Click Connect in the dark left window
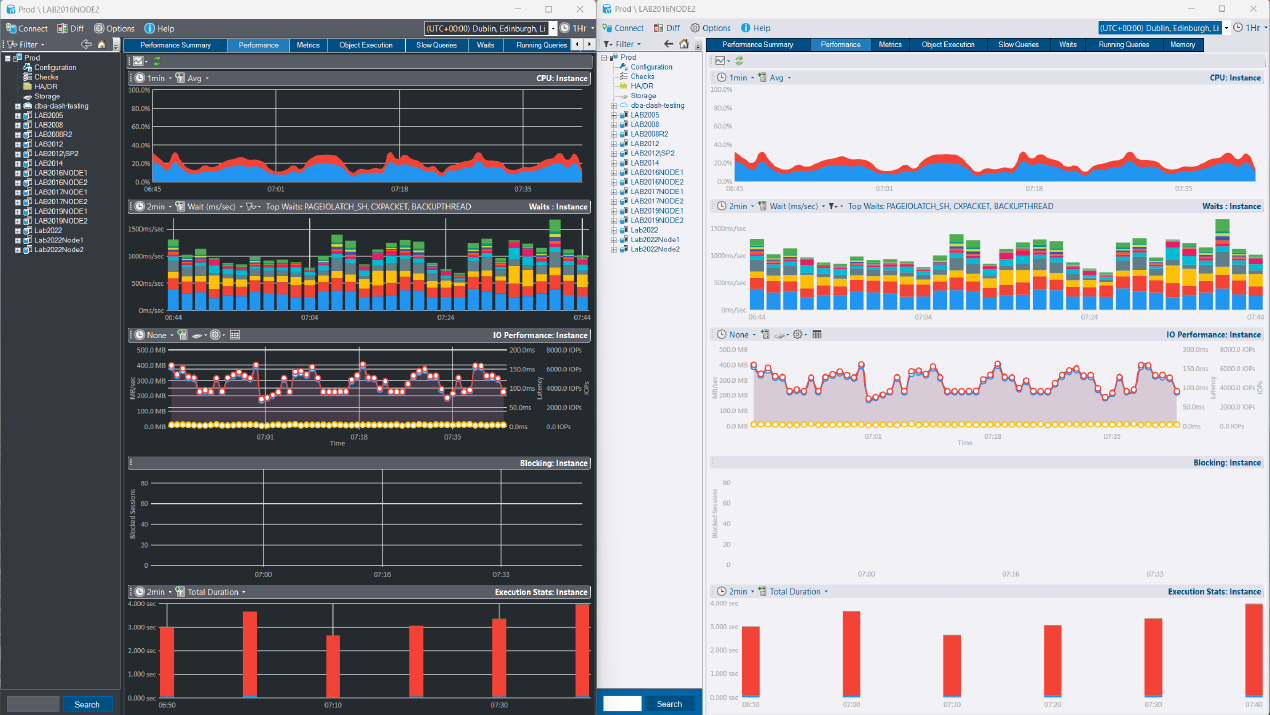 26,28
